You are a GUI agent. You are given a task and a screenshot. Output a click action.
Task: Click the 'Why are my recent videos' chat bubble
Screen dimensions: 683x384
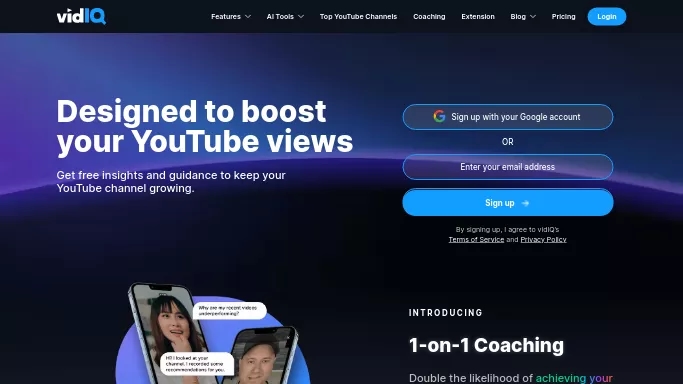coord(230,310)
